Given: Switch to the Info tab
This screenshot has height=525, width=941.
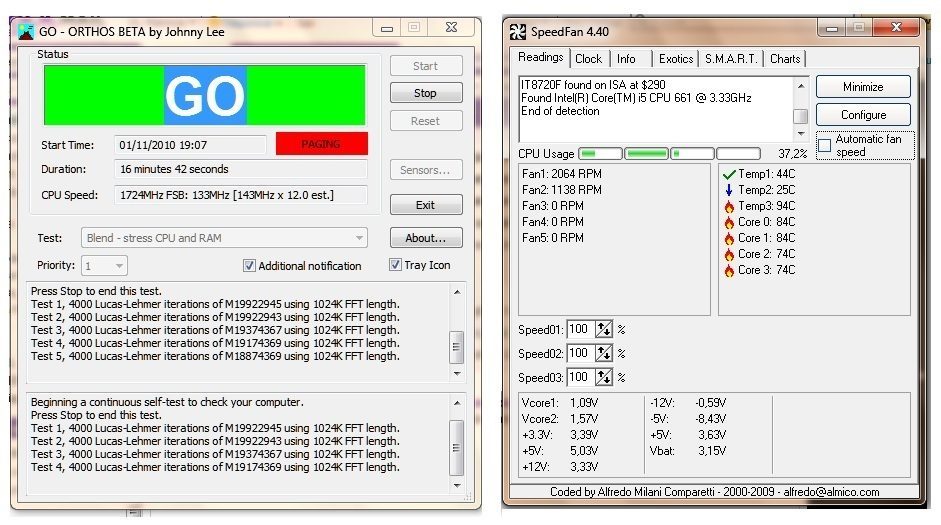Looking at the screenshot, I should click(626, 59).
